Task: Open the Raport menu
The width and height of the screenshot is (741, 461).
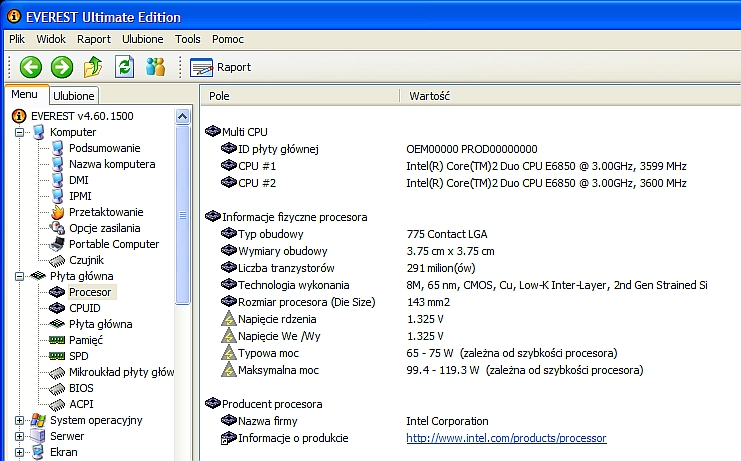Action: pos(94,39)
